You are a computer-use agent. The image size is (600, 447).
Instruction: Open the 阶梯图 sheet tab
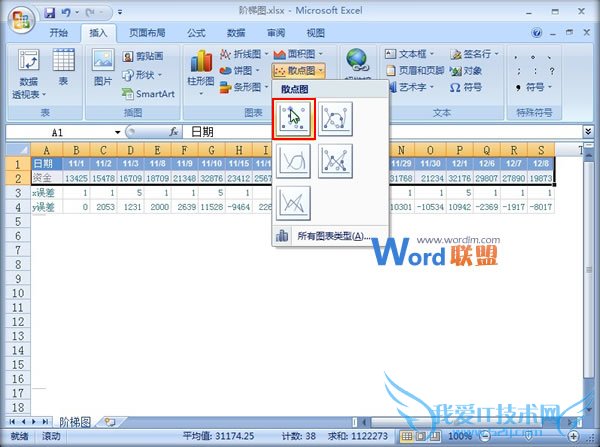(x=75, y=422)
